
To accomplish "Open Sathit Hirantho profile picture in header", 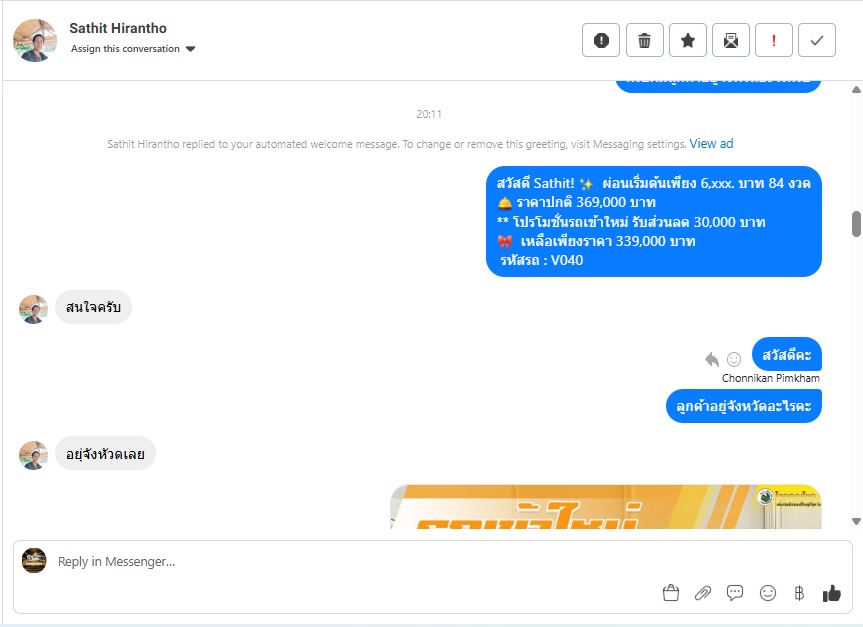I will [35, 40].
